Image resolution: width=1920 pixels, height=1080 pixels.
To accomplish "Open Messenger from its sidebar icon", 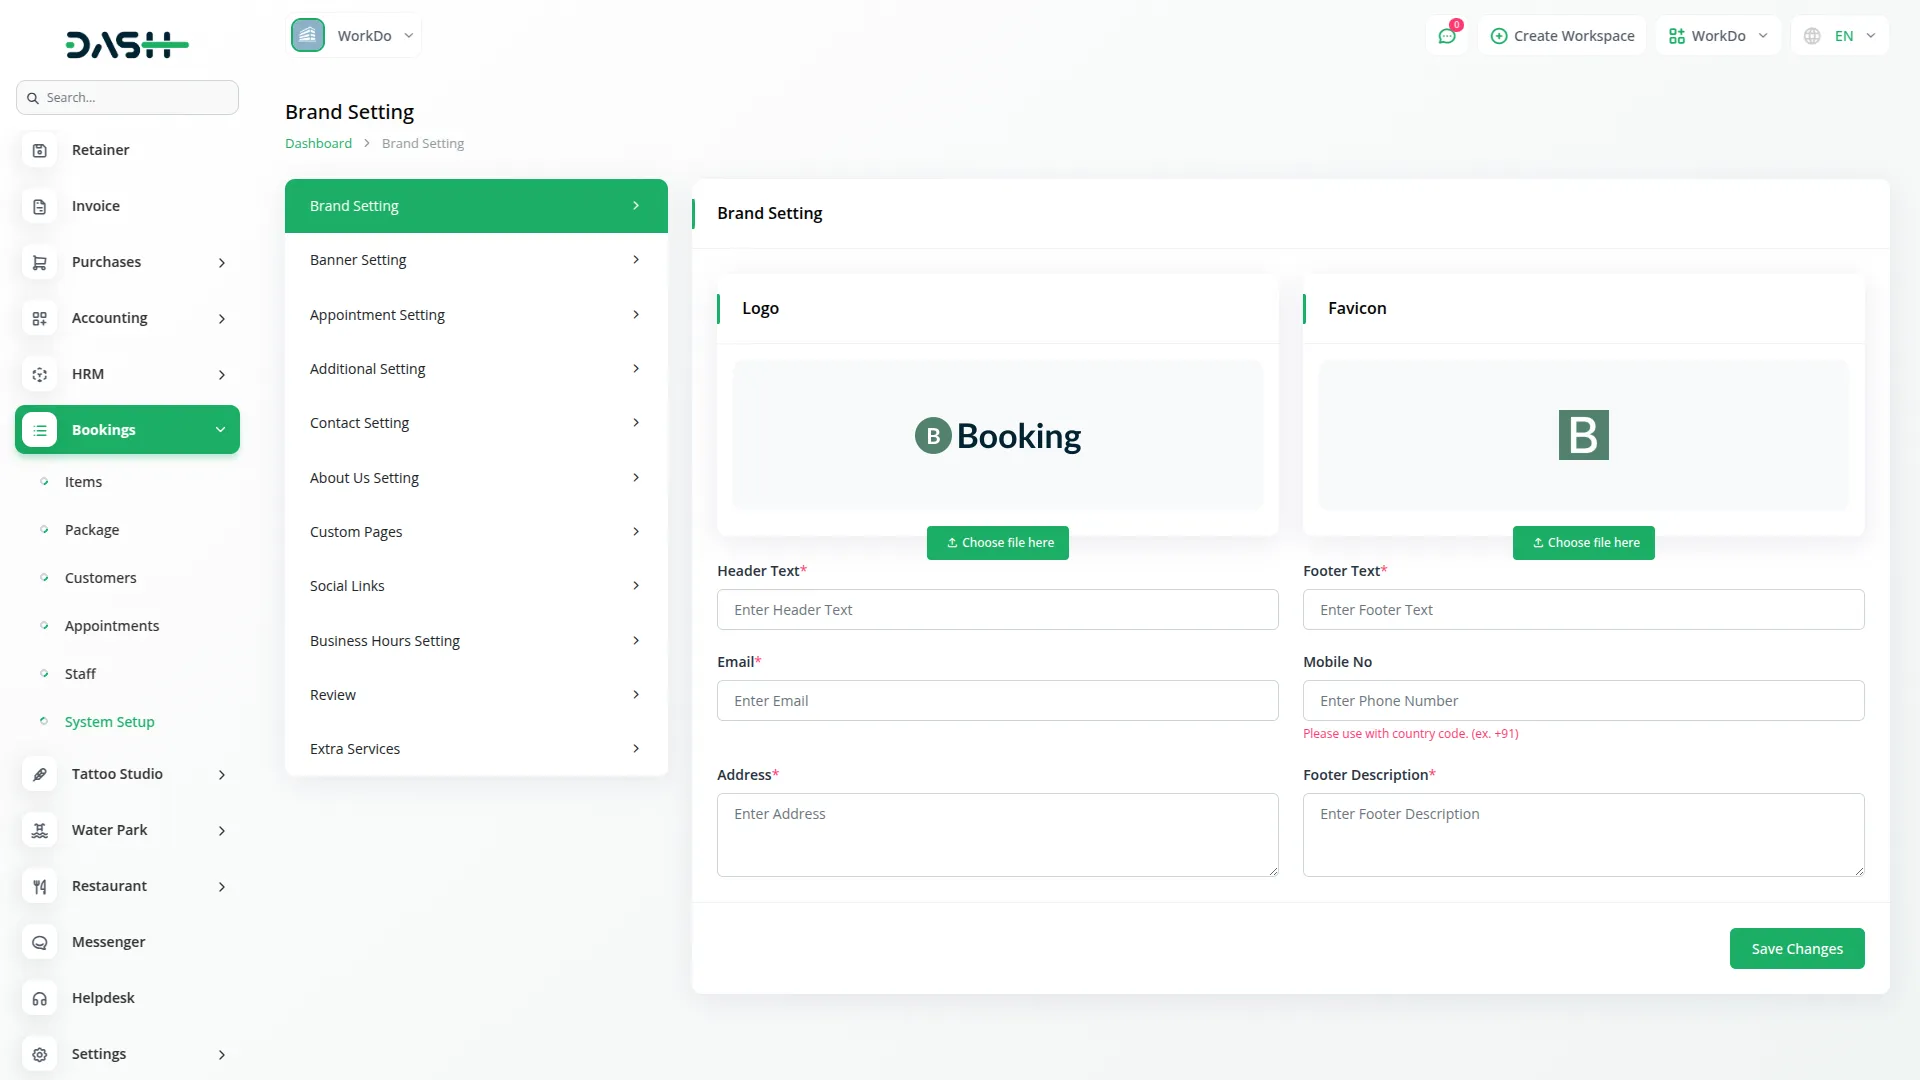I will [40, 942].
